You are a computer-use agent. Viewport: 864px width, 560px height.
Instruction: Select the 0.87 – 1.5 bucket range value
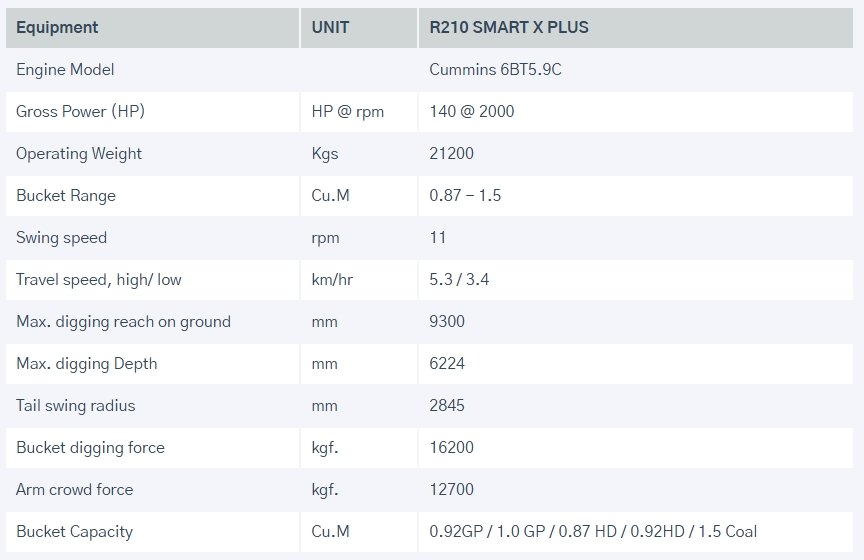pyautogui.click(x=465, y=196)
